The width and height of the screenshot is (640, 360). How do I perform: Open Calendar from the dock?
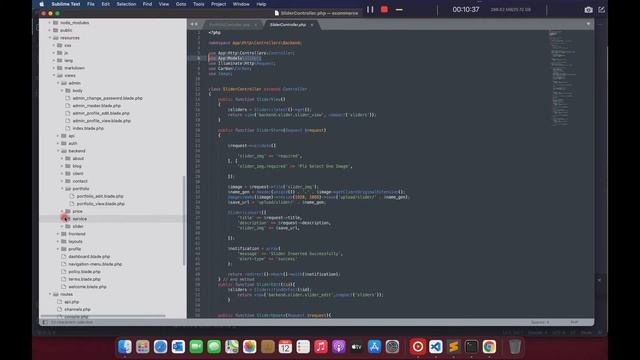285,347
